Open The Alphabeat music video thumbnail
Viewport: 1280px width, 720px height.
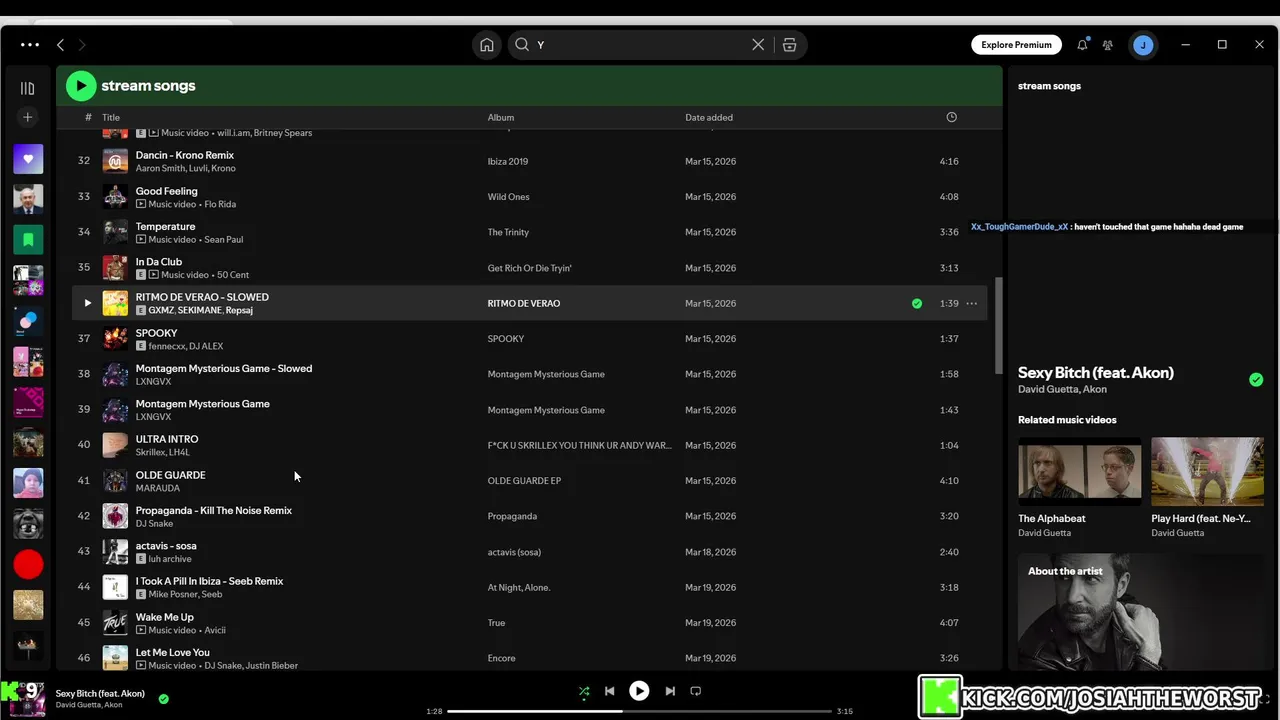(1079, 471)
